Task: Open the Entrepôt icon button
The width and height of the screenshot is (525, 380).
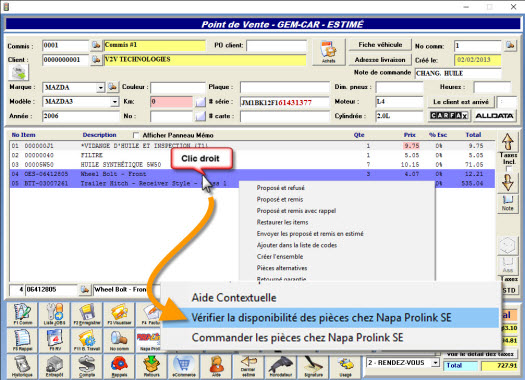Action: tap(55, 366)
